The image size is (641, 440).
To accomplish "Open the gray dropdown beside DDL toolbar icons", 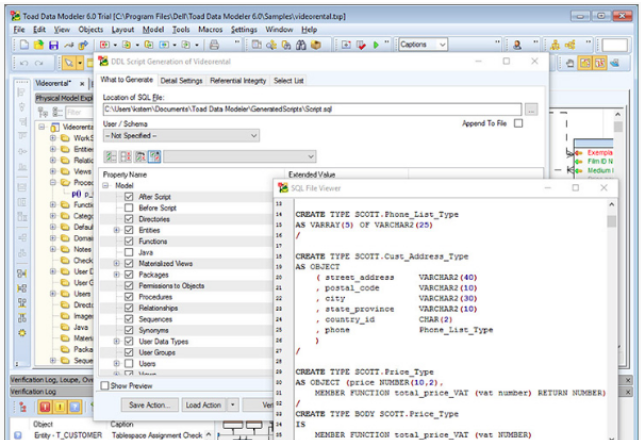I will click(240, 157).
